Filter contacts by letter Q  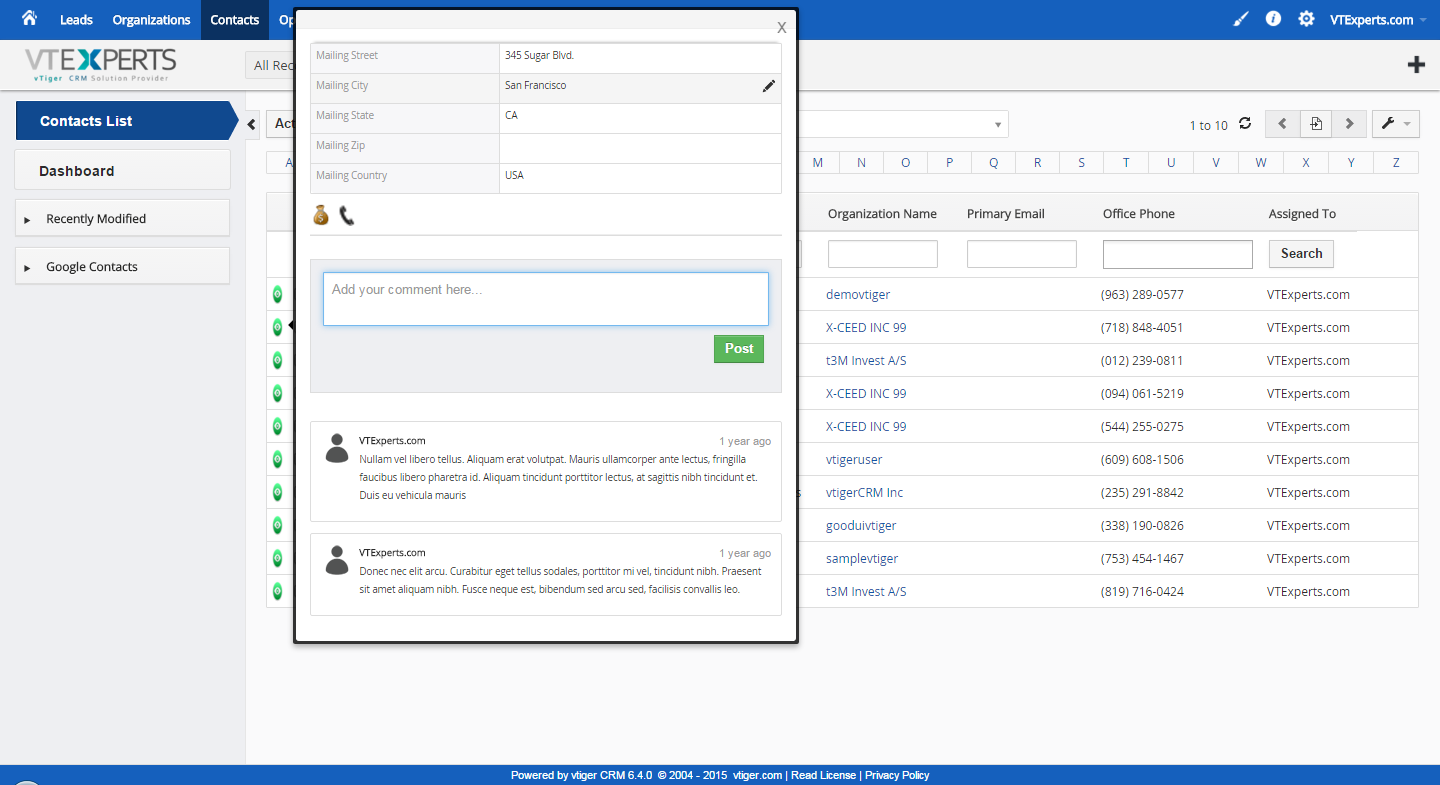[x=993, y=162]
